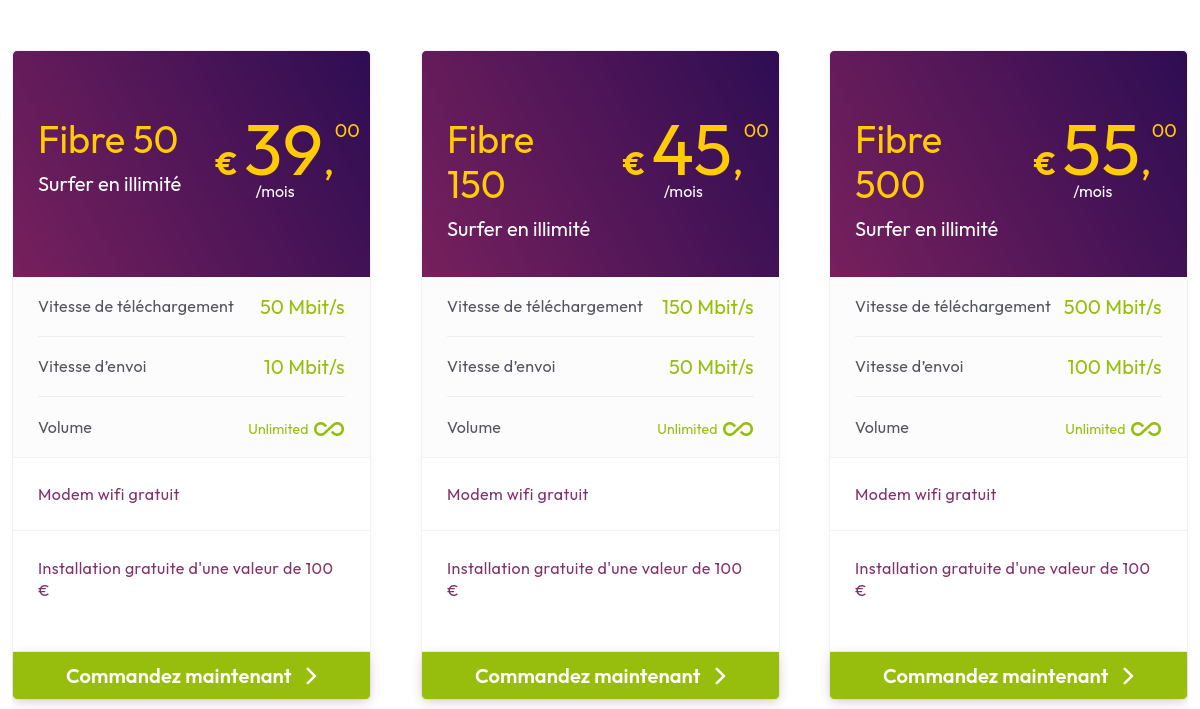Viewport: 1200px width, 709px height.
Task: Select the Fibre 50 plan title
Action: point(108,140)
